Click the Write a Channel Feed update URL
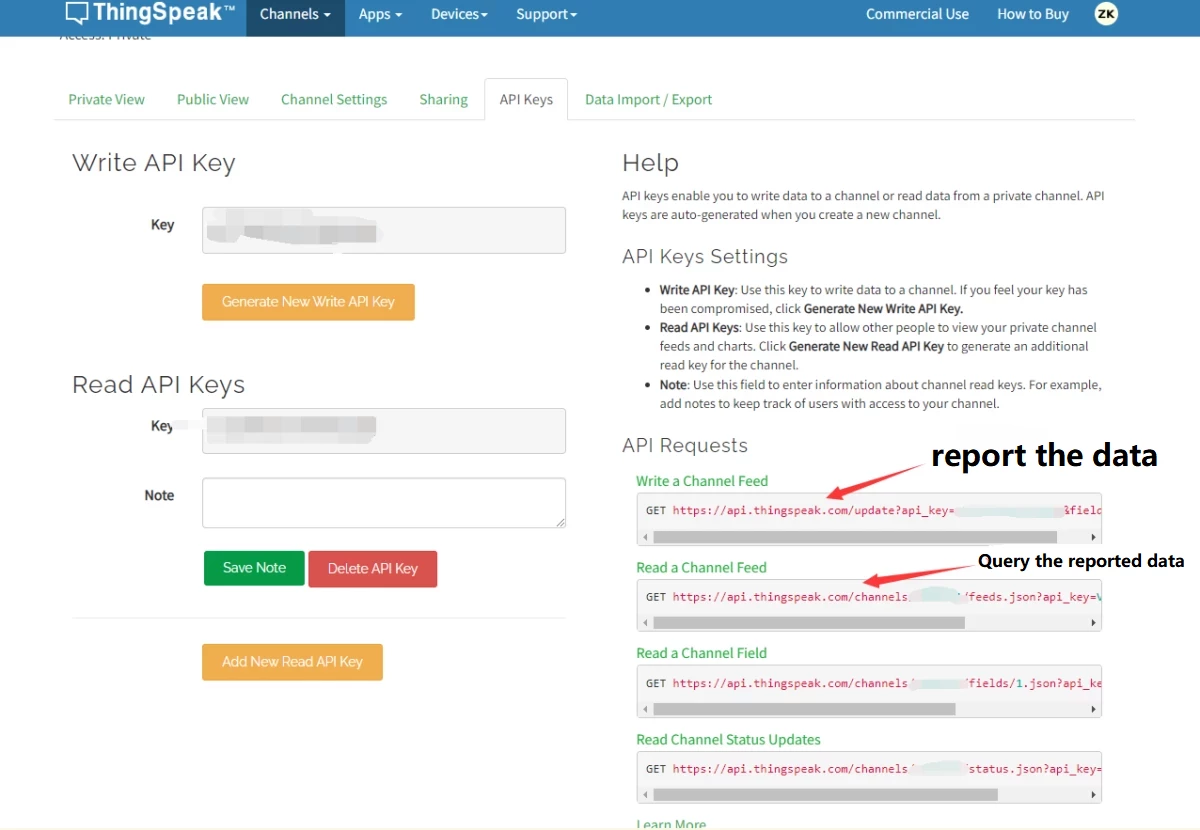1200x830 pixels. tap(886, 510)
